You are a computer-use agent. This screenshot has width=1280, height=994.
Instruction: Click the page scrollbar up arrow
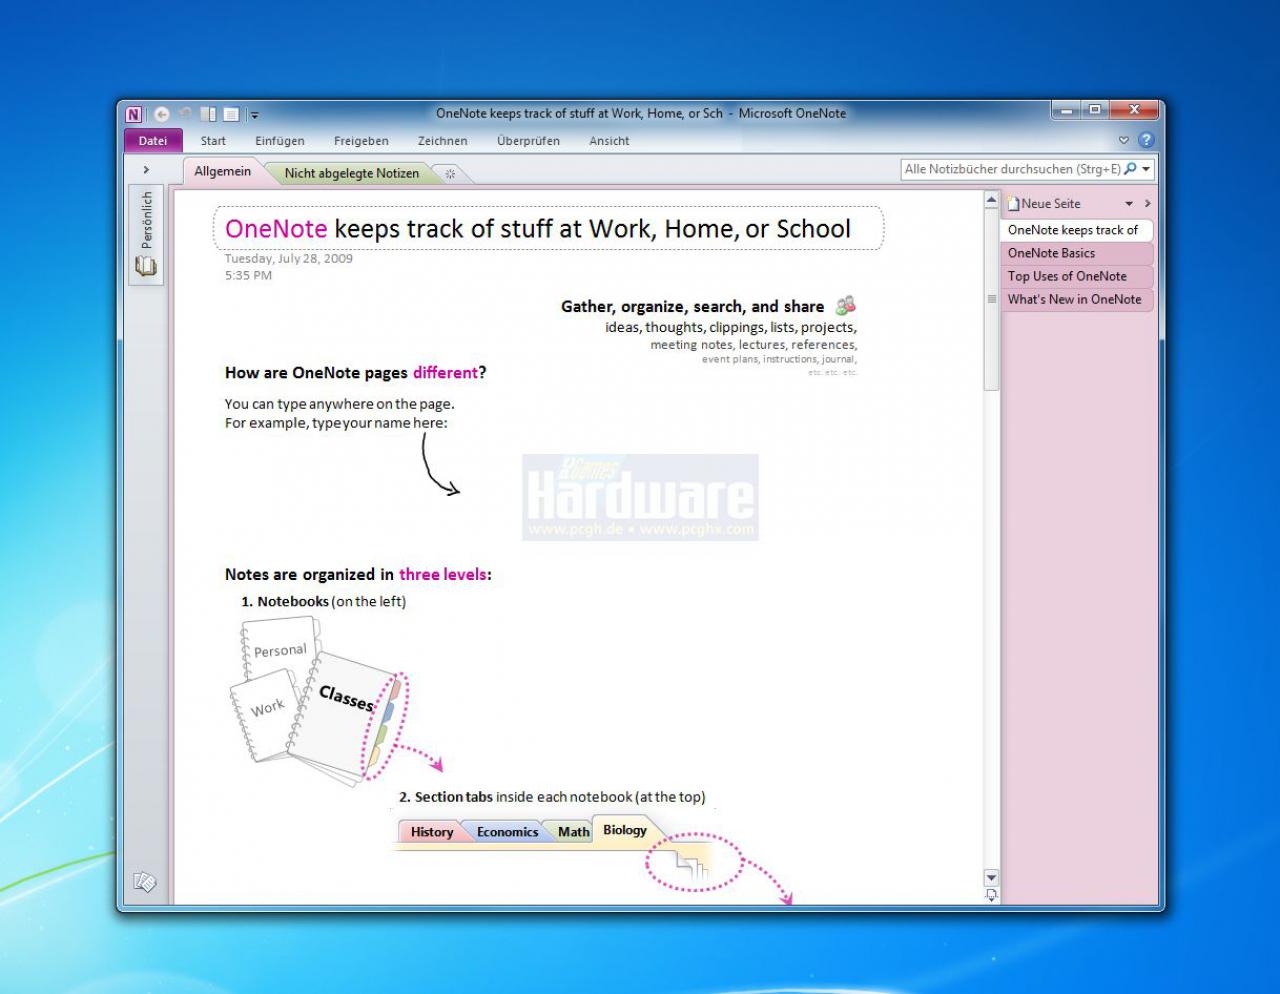coord(991,201)
